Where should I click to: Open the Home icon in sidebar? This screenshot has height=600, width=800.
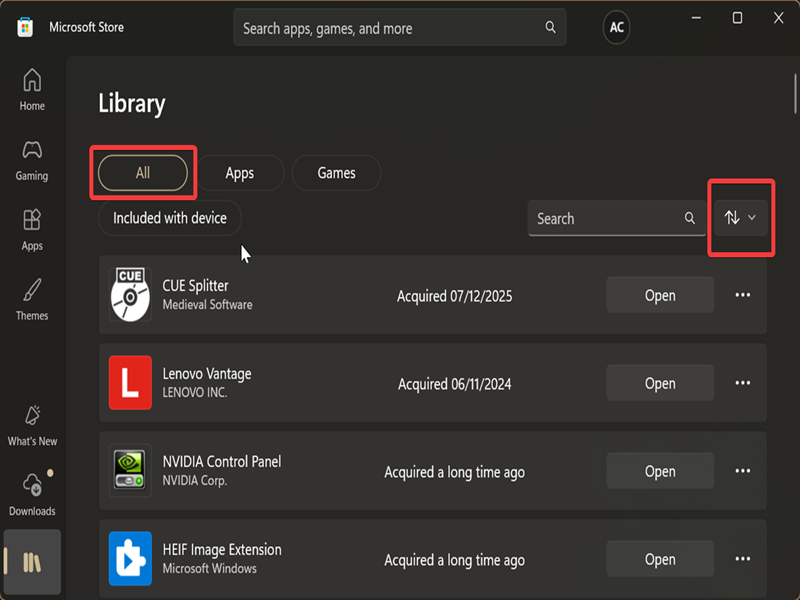click(x=32, y=80)
